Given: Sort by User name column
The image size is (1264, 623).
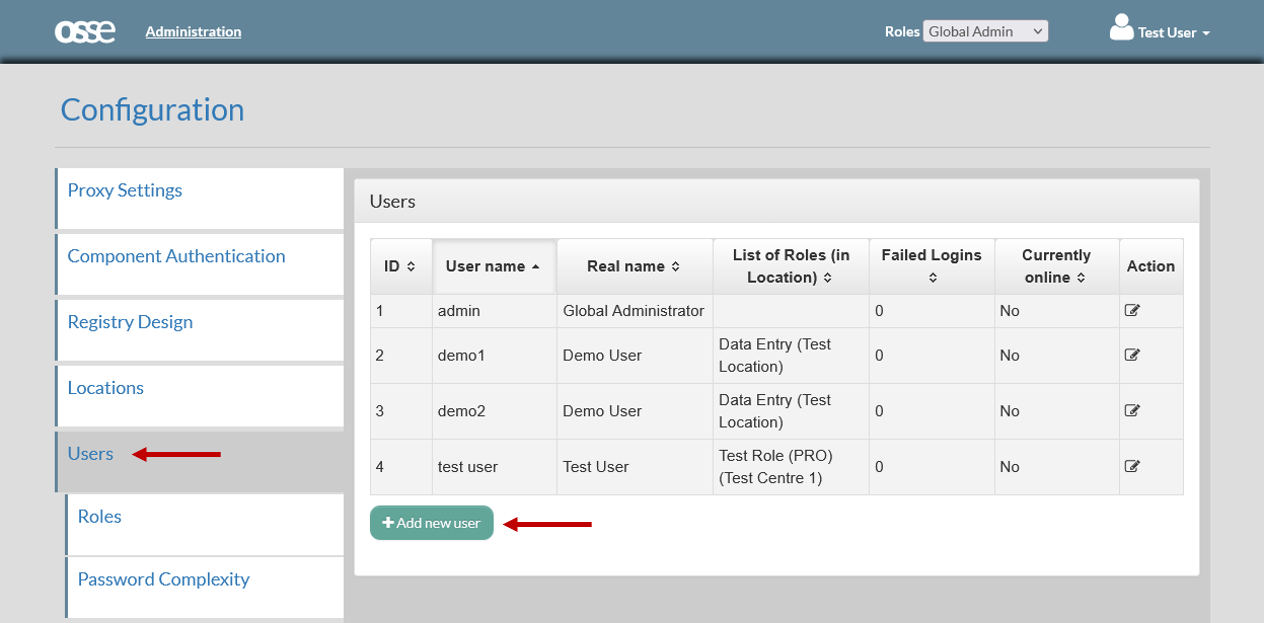Looking at the screenshot, I should click(494, 266).
